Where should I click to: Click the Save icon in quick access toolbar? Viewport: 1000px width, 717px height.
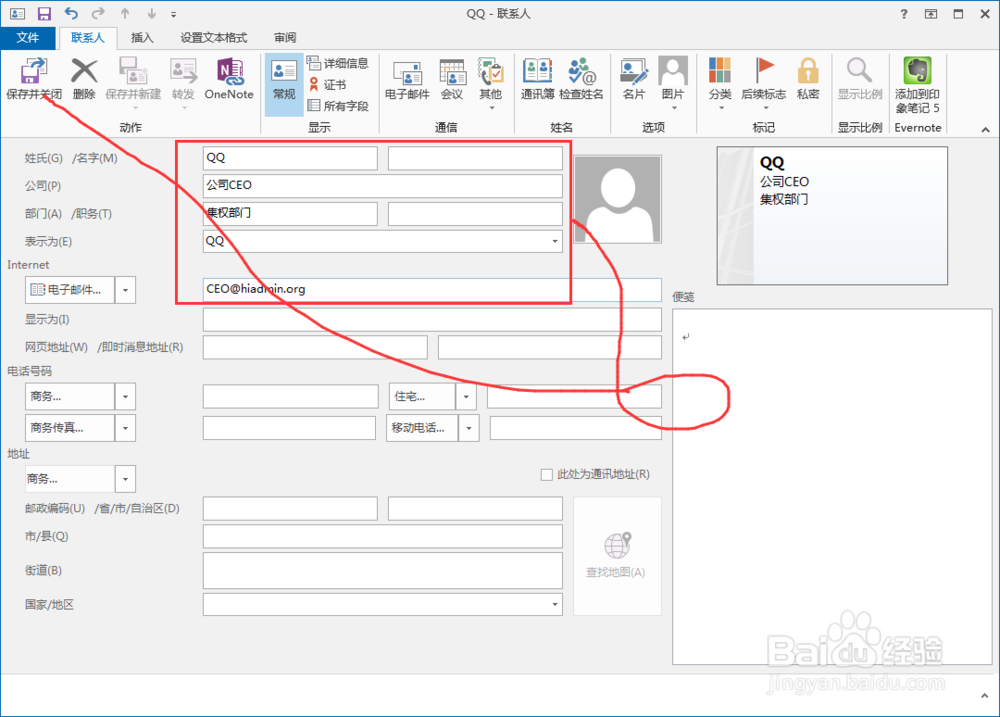(44, 13)
